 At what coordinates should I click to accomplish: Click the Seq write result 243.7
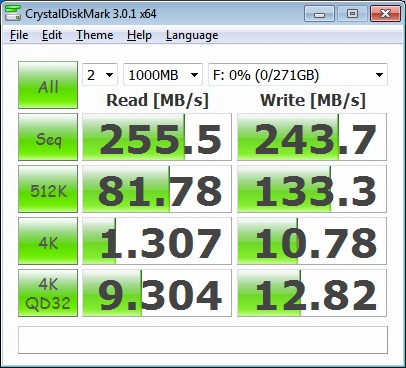(x=312, y=137)
